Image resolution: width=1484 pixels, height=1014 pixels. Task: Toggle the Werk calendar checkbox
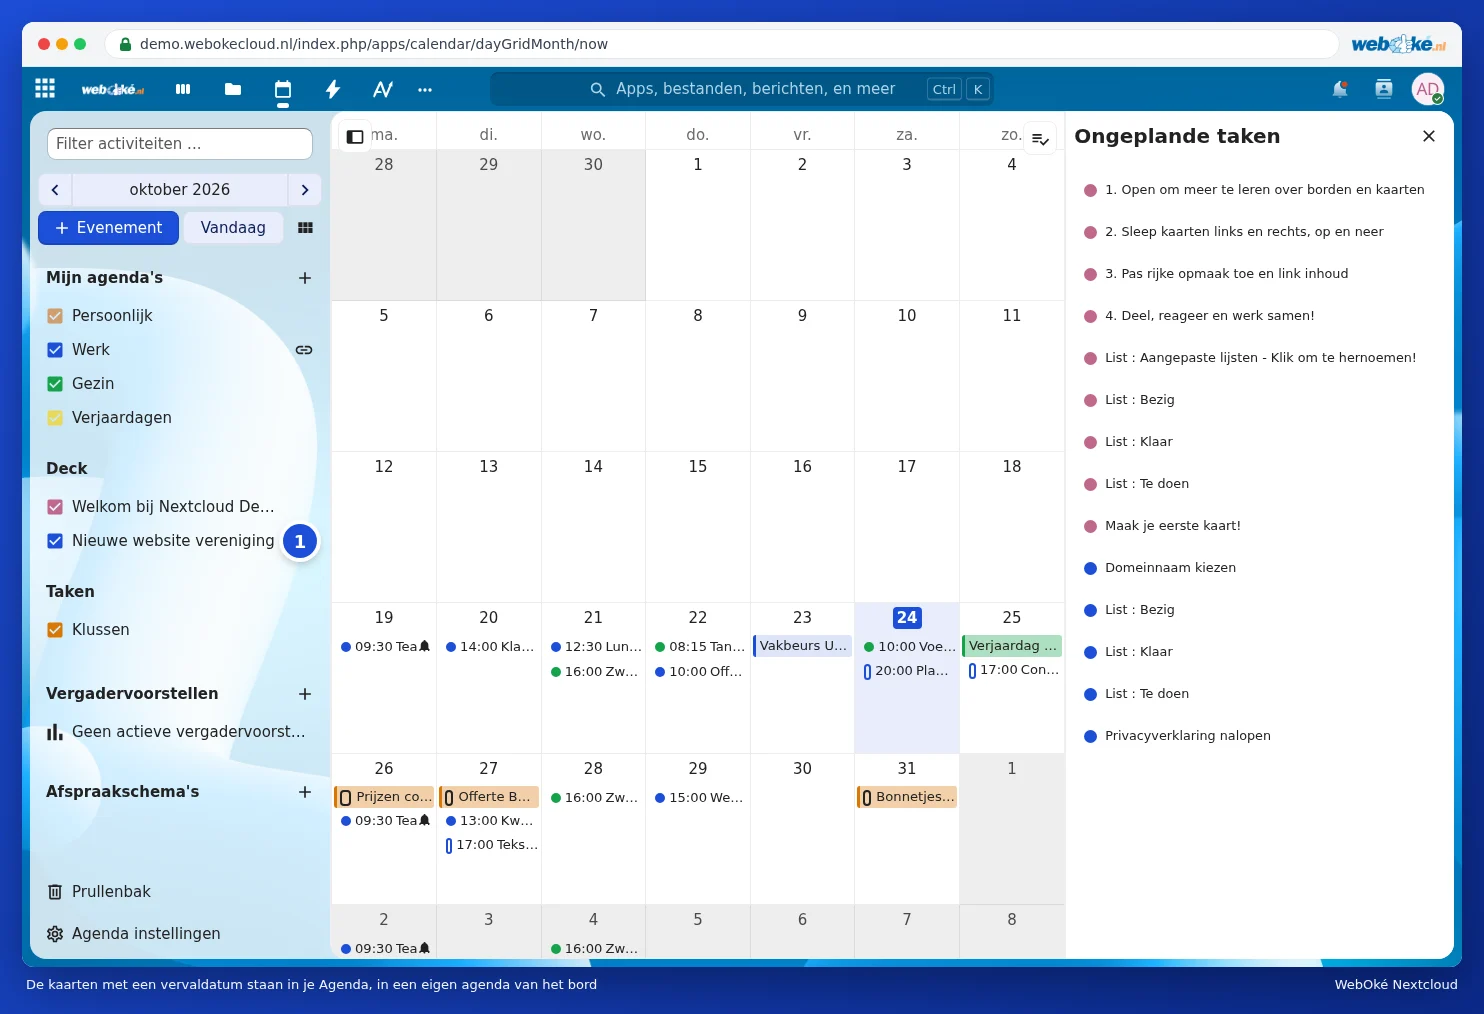pos(55,350)
